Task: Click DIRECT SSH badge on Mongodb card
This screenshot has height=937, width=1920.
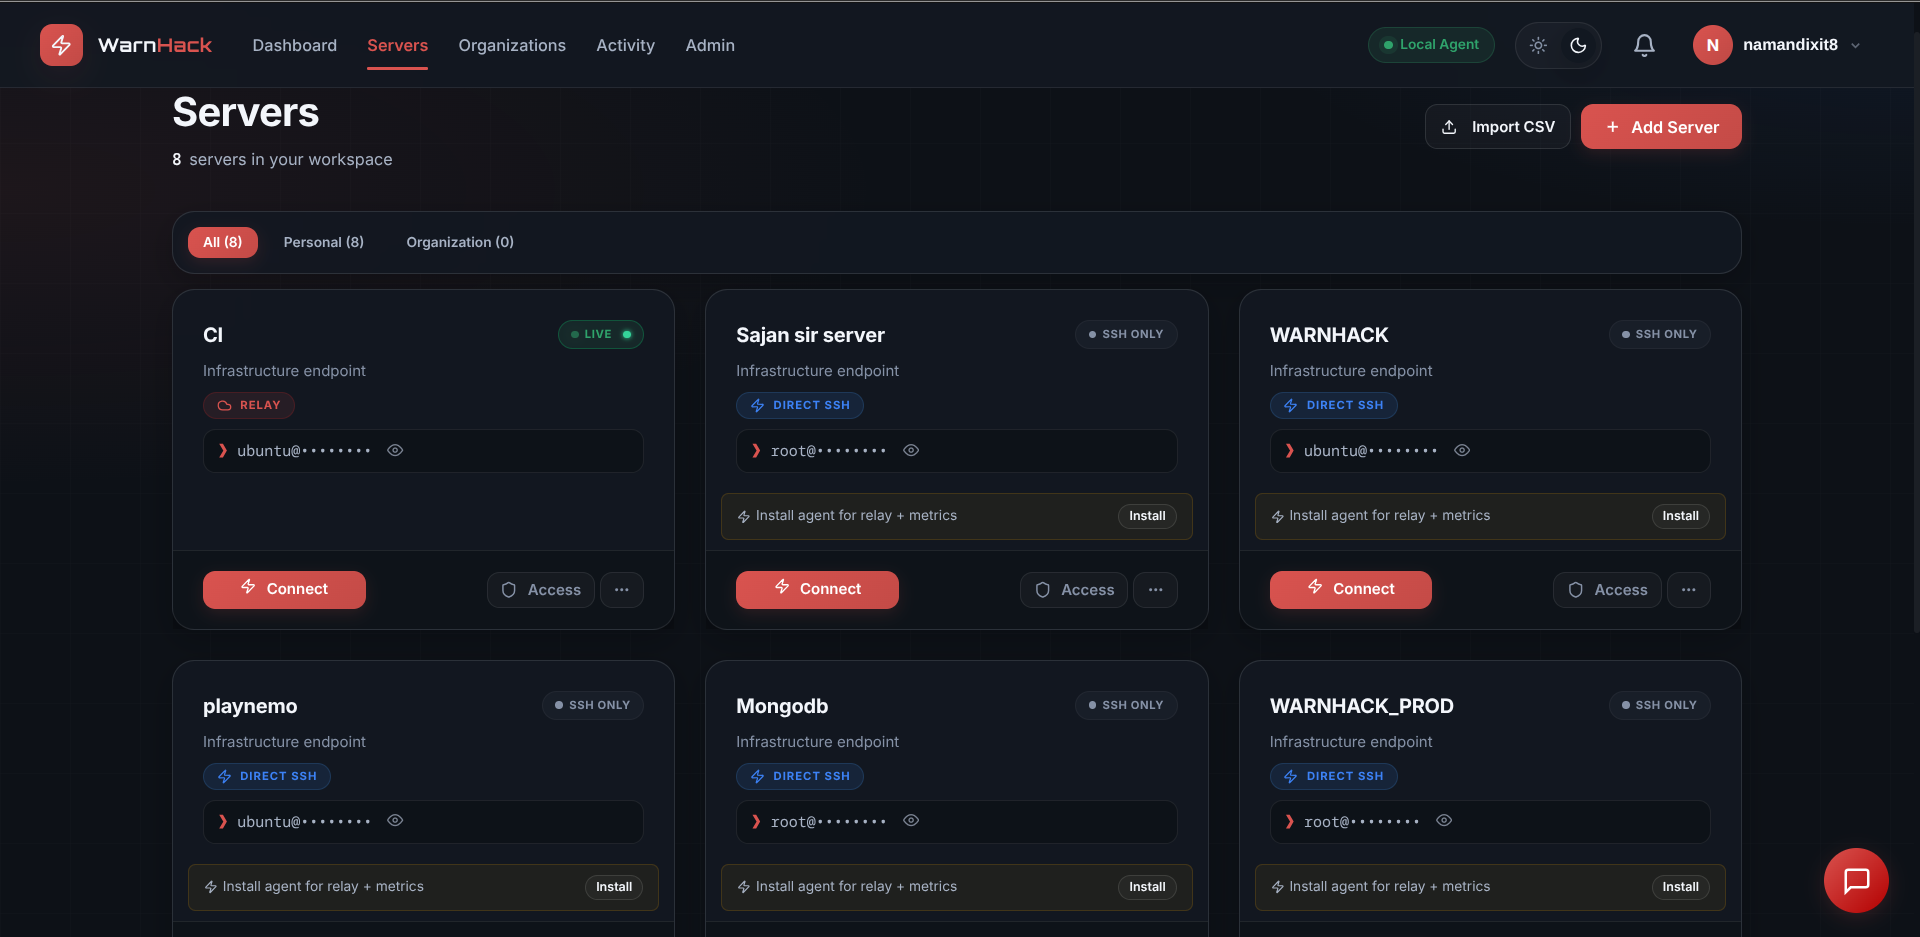Action: [800, 776]
